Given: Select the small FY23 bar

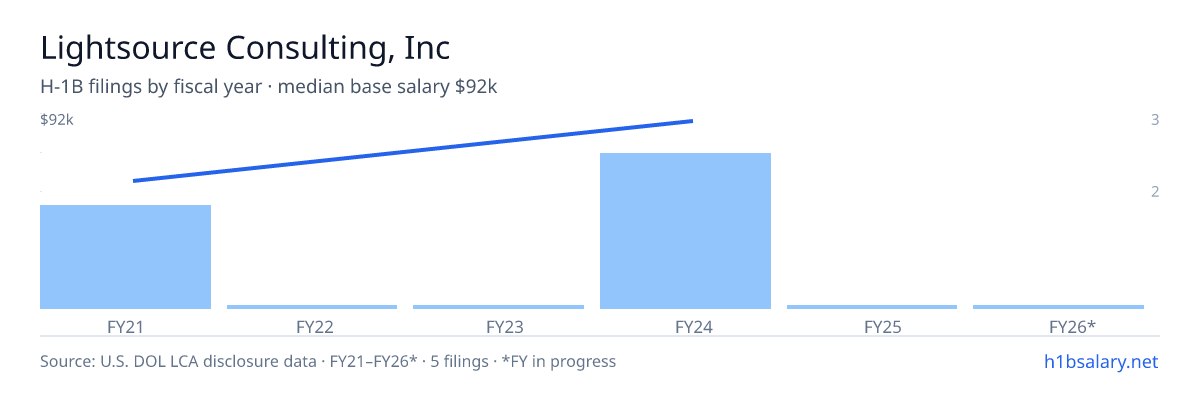Looking at the screenshot, I should click(498, 307).
